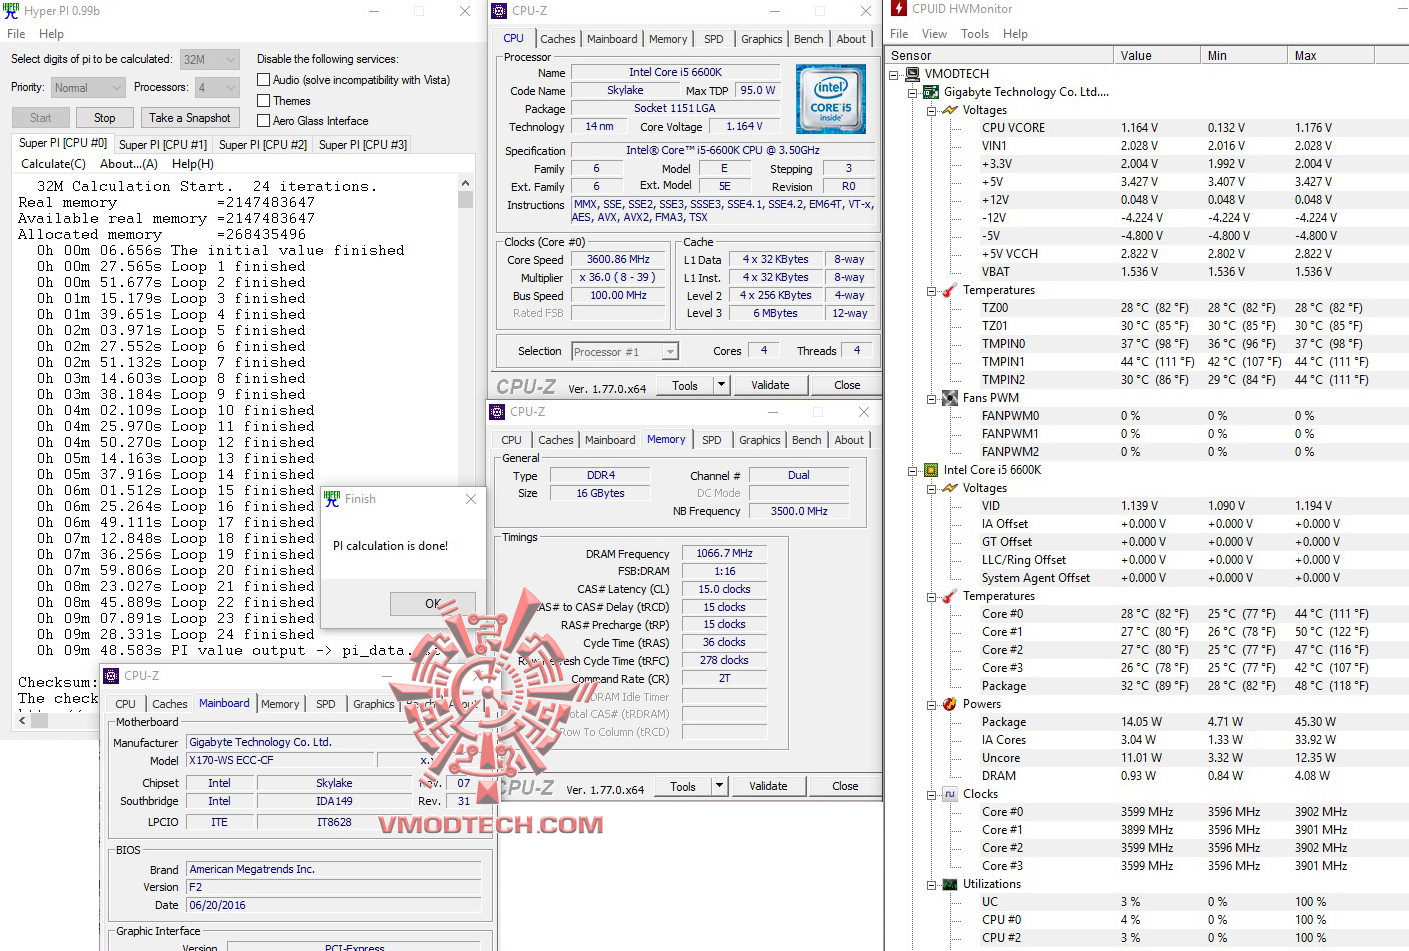This screenshot has width=1409, height=951.
Task: Check the Themes checkbox
Action: click(x=263, y=100)
